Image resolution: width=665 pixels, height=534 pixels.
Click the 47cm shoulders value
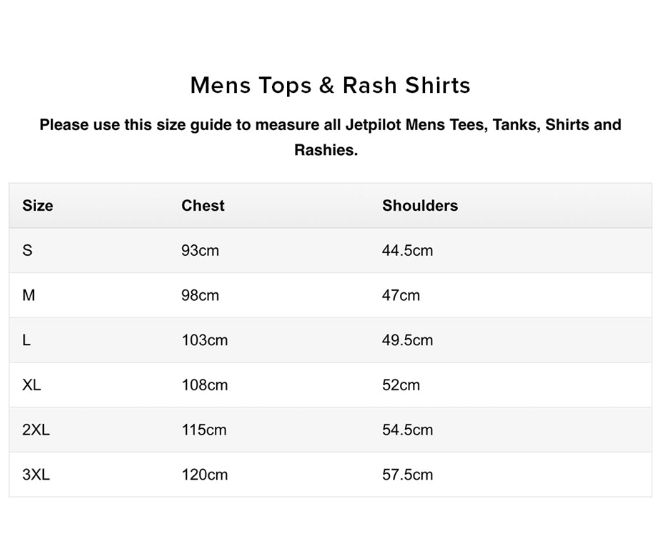pos(401,295)
